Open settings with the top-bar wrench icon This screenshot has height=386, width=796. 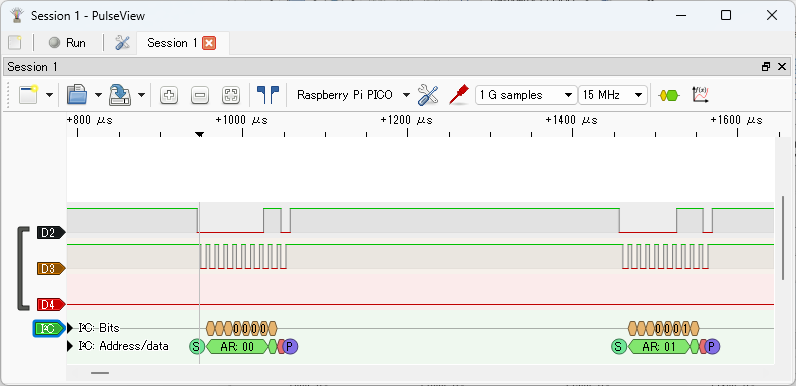pyautogui.click(x=122, y=43)
